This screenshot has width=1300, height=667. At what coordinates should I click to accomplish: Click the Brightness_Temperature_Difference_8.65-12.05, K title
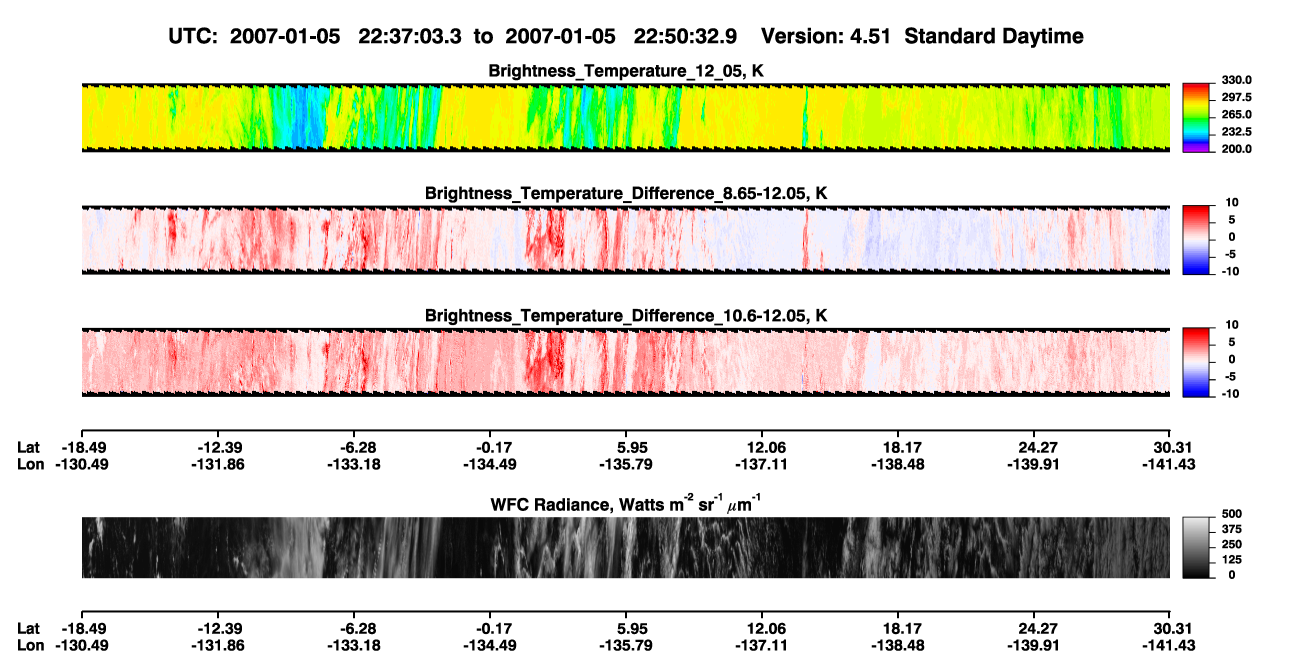(x=626, y=193)
